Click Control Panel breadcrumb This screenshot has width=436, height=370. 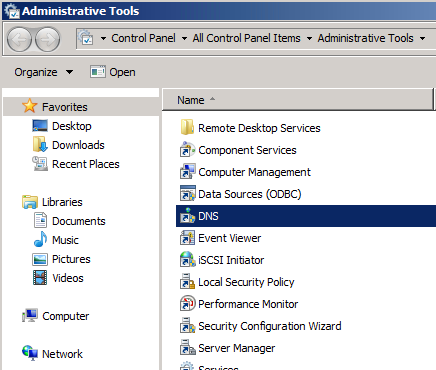point(143,38)
